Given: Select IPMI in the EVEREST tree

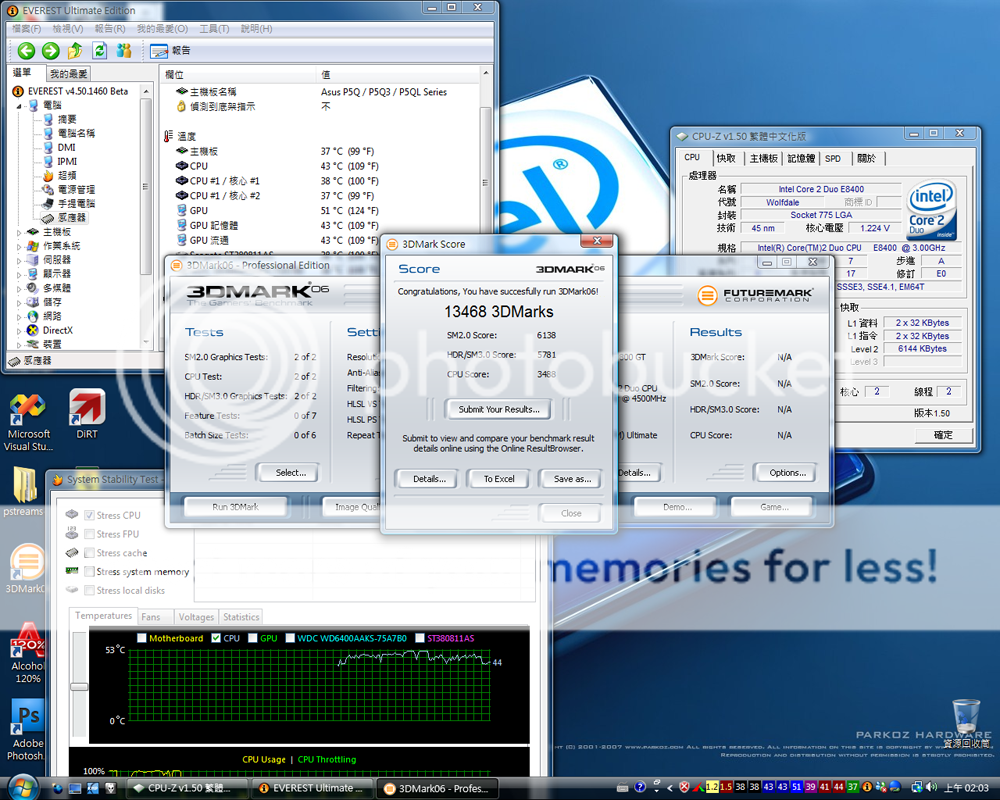Looking at the screenshot, I should (67, 161).
